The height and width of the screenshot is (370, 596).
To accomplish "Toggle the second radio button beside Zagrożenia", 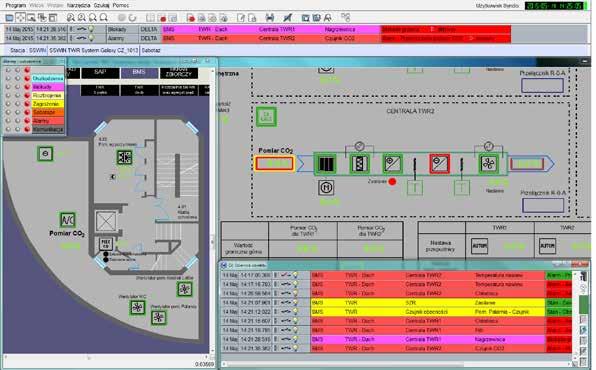I will tap(17, 104).
